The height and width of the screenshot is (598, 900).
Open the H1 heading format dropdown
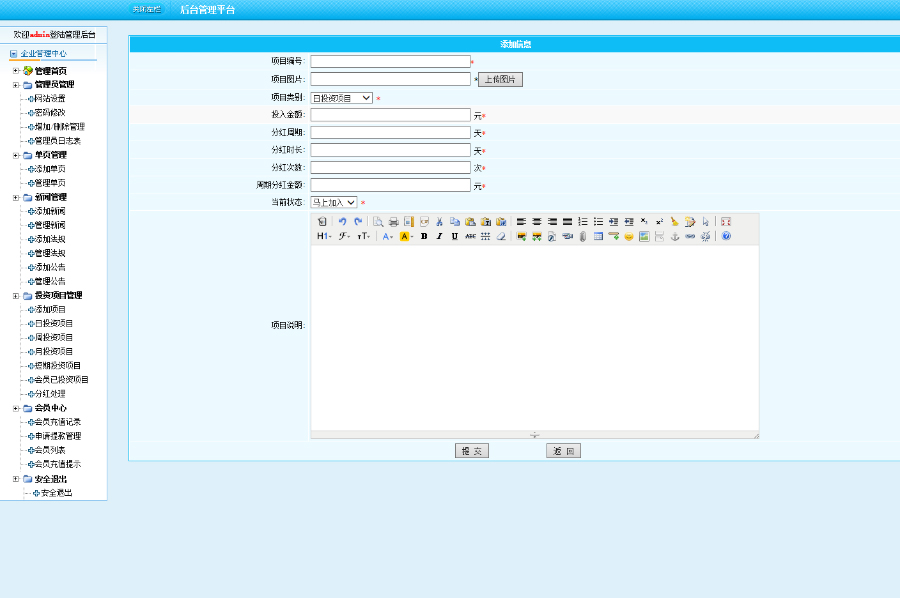(324, 237)
